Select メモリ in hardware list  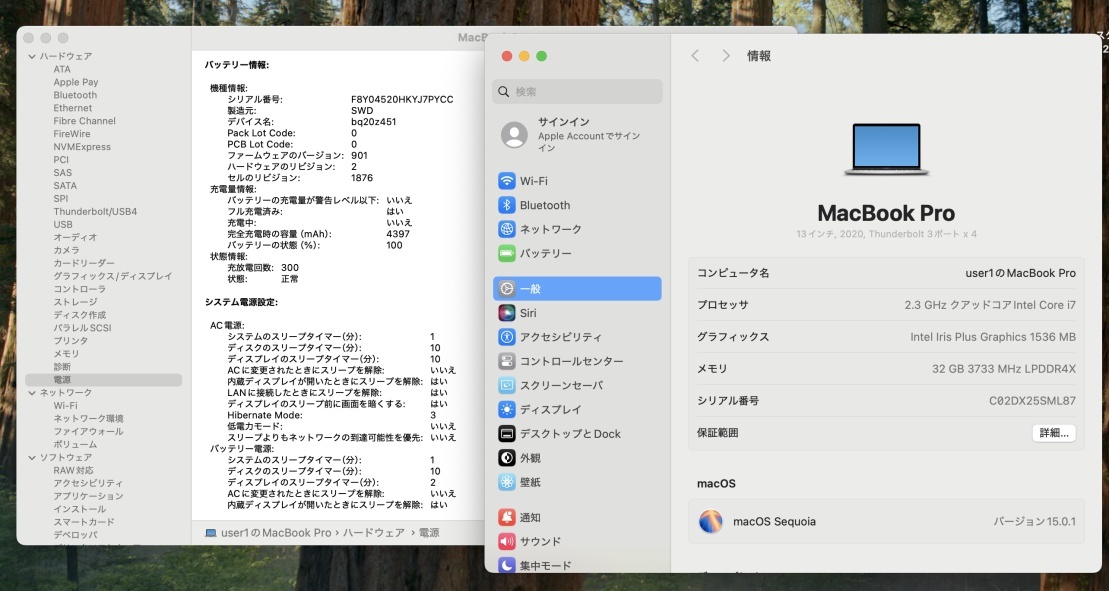point(66,353)
